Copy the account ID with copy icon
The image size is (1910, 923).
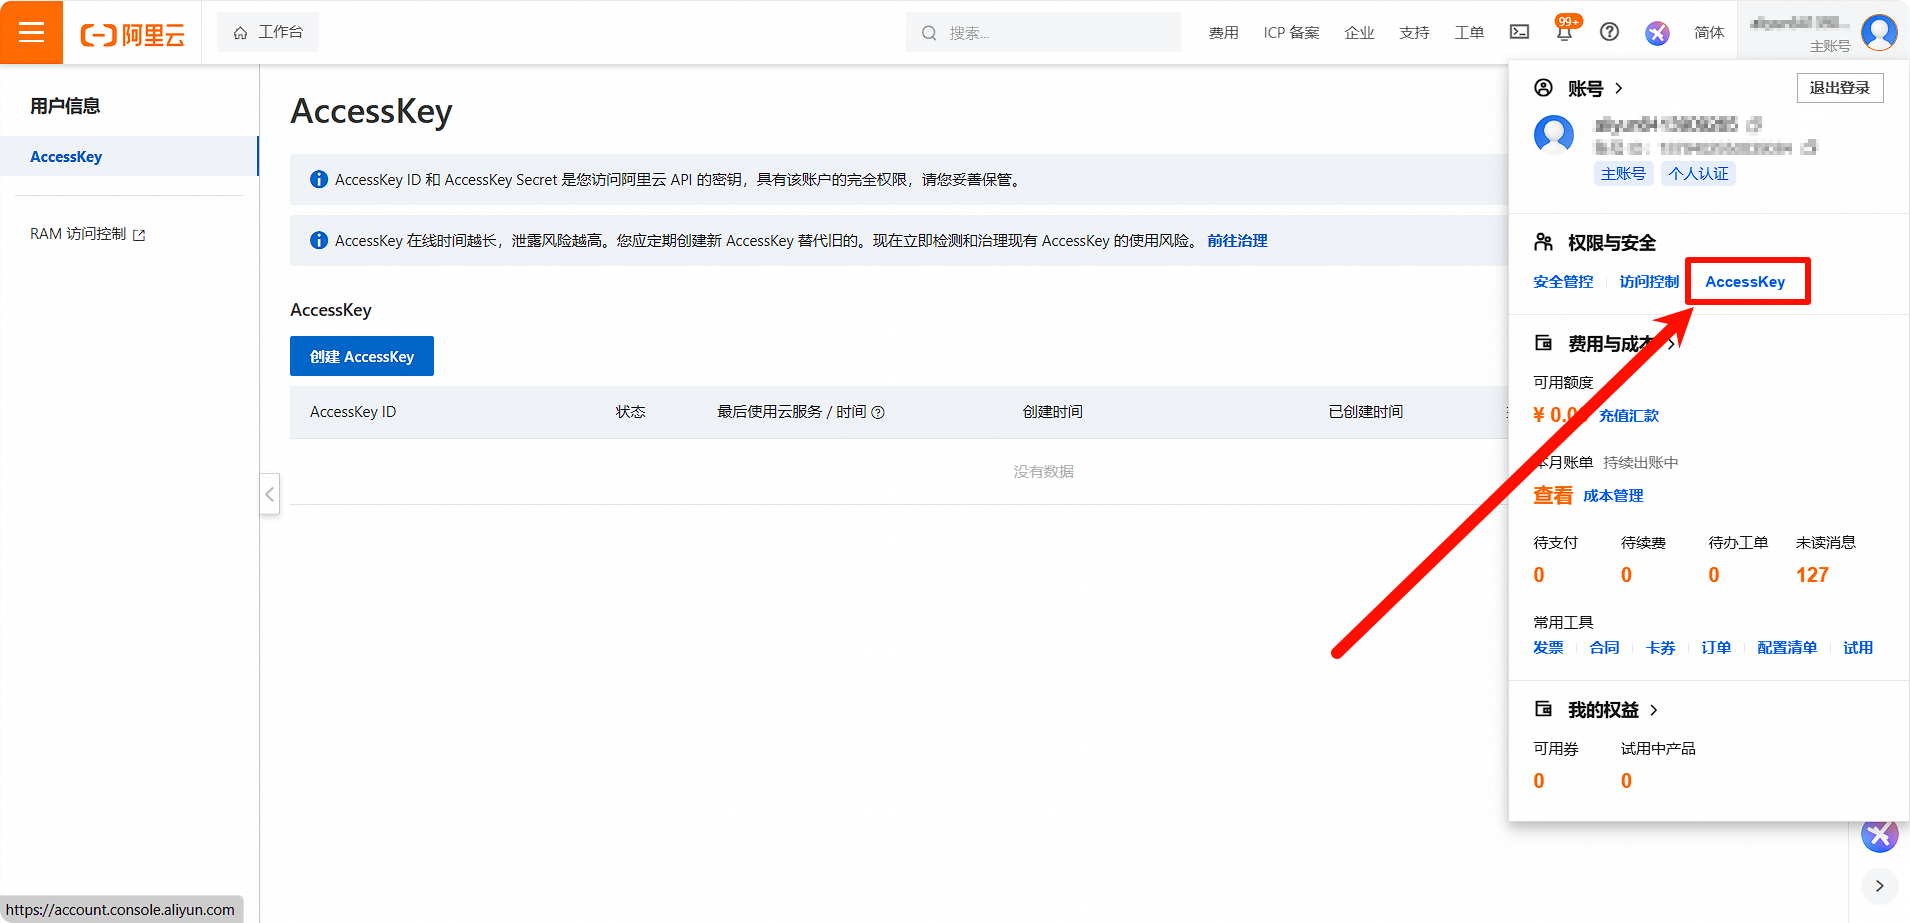tap(1808, 148)
